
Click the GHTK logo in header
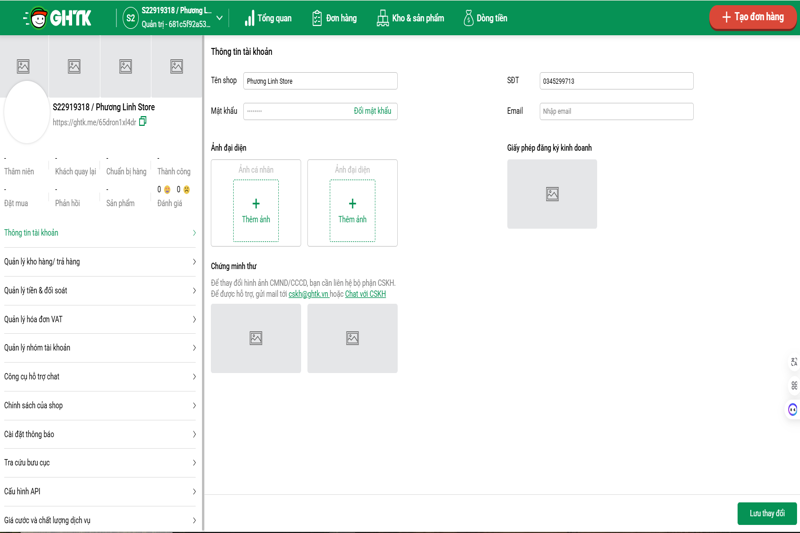tap(57, 18)
